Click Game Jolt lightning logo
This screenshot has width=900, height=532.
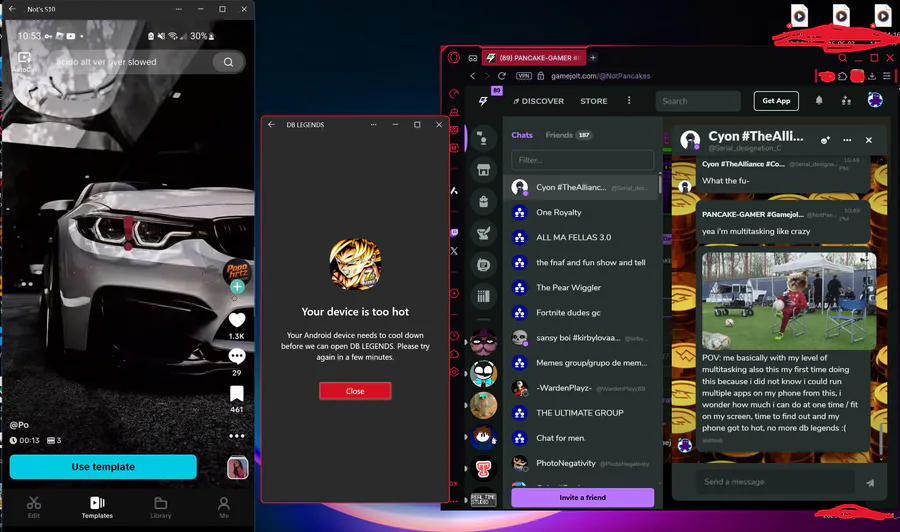coord(483,101)
